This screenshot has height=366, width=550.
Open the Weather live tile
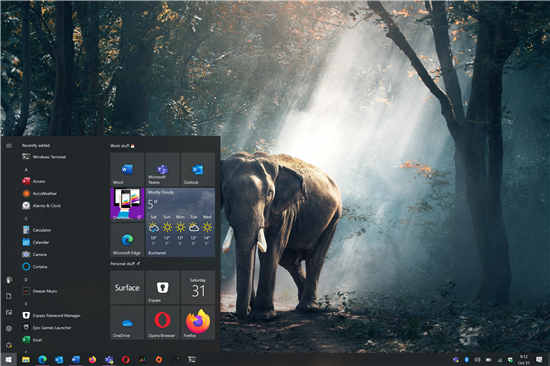180,222
